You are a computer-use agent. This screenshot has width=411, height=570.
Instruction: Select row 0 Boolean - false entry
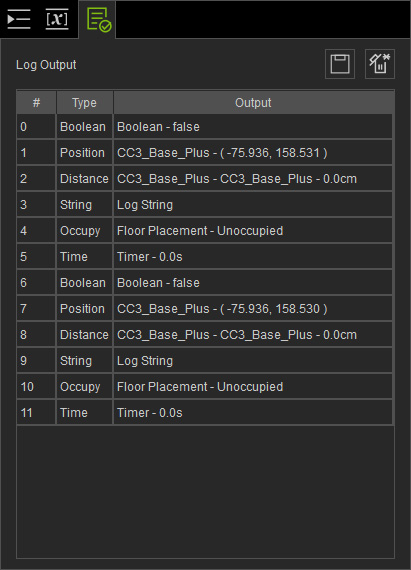pyautogui.click(x=205, y=127)
